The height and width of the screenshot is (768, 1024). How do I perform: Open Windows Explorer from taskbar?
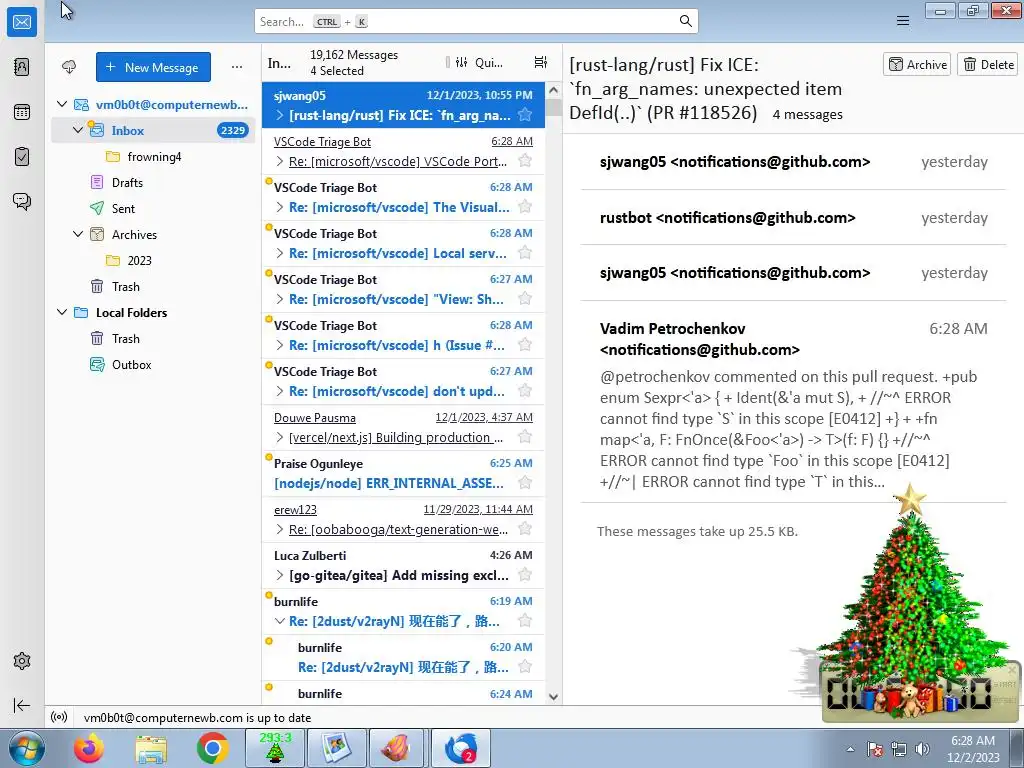(151, 748)
